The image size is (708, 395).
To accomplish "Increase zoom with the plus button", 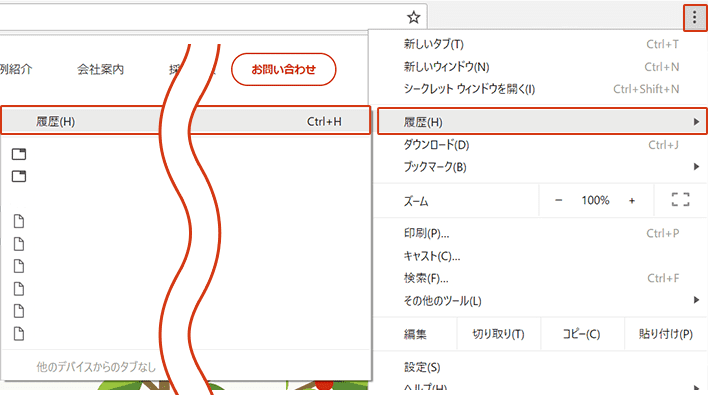I will 632,200.
